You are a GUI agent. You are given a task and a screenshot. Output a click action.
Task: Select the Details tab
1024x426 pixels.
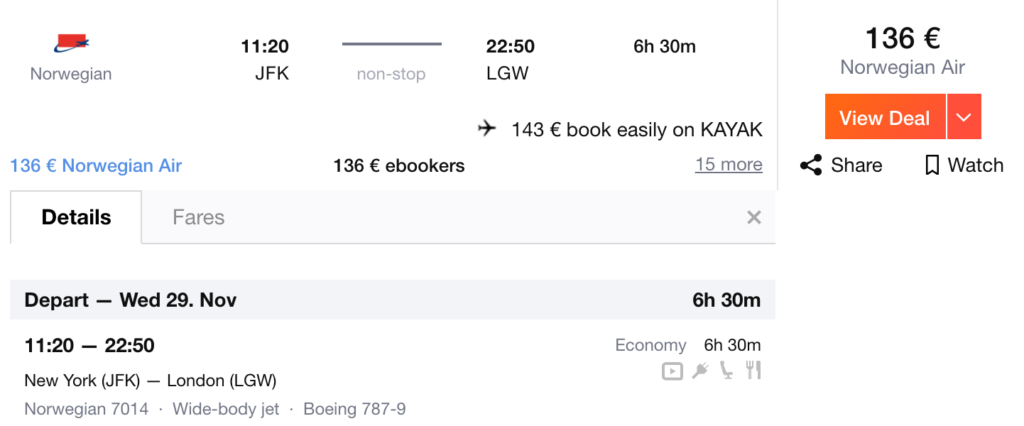click(x=76, y=217)
